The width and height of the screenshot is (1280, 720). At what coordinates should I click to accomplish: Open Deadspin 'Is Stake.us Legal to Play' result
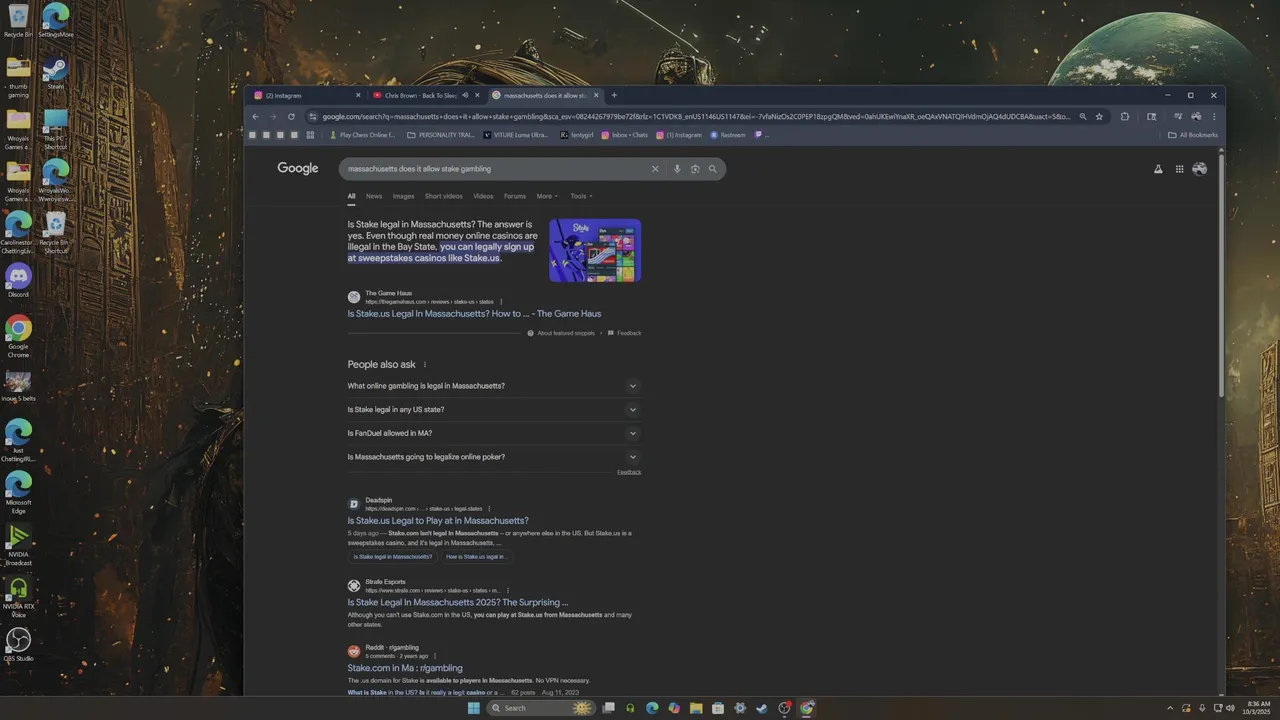pos(438,521)
